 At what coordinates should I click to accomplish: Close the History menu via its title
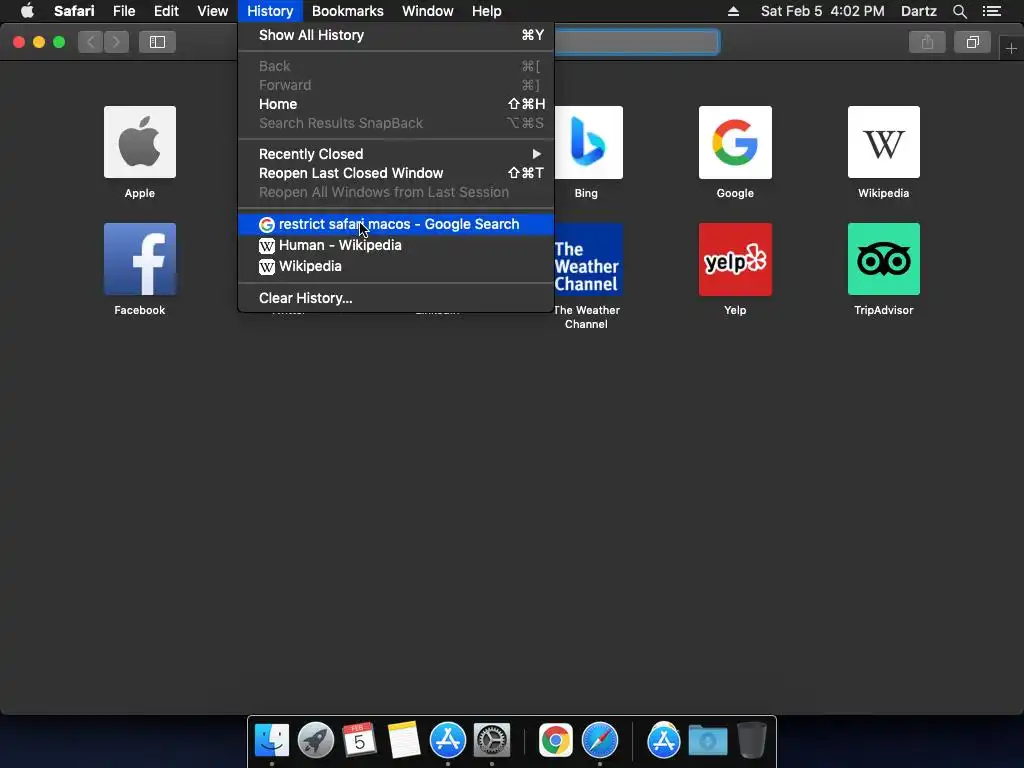(x=270, y=11)
